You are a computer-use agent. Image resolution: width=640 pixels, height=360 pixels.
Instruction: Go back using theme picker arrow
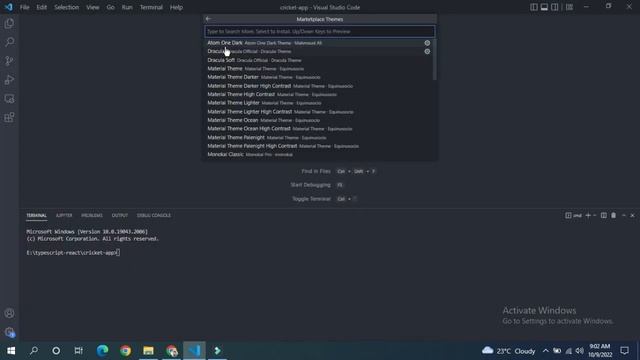tap(208, 19)
